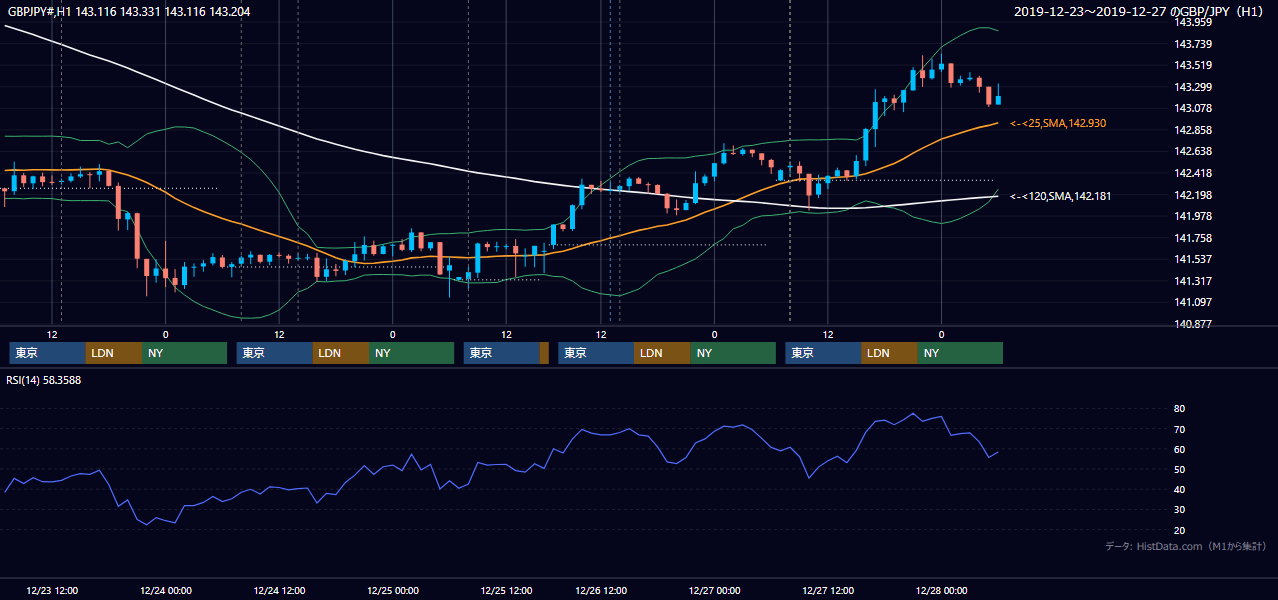Screen dimensions: 1278x600
Task: Click the leftmost 東京 session block
Action: click(x=48, y=353)
